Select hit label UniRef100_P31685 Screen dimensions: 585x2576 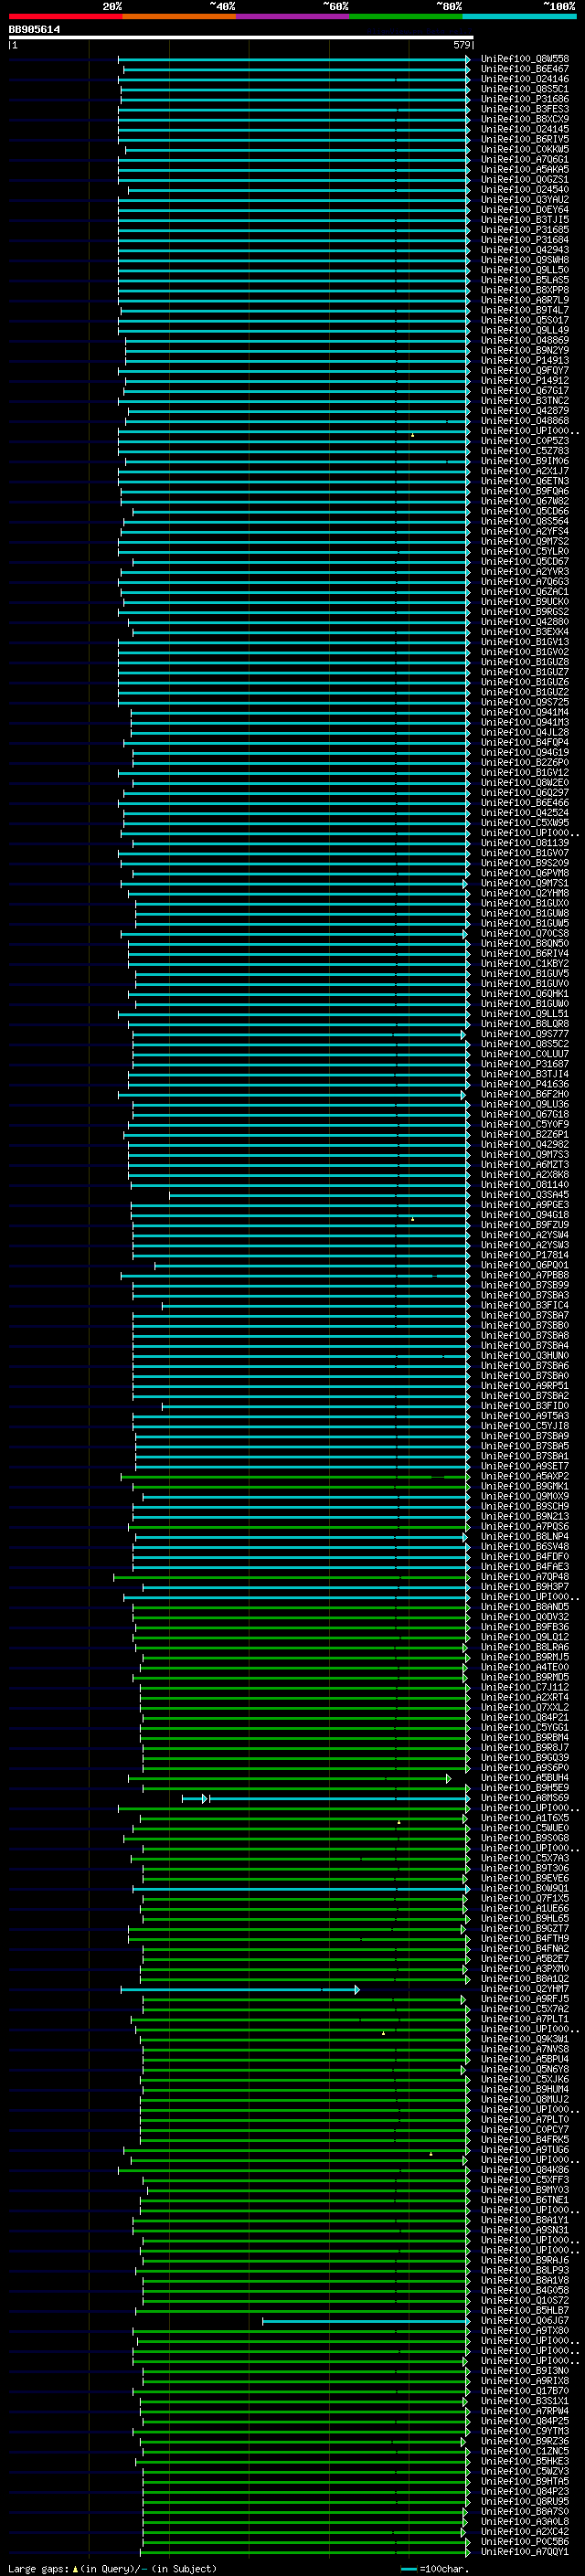(x=524, y=230)
